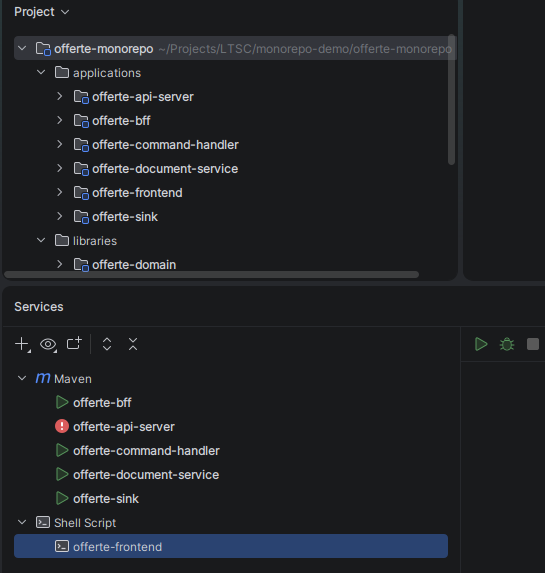Stop the selected service
Screen dimensions: 545x573
(533, 344)
